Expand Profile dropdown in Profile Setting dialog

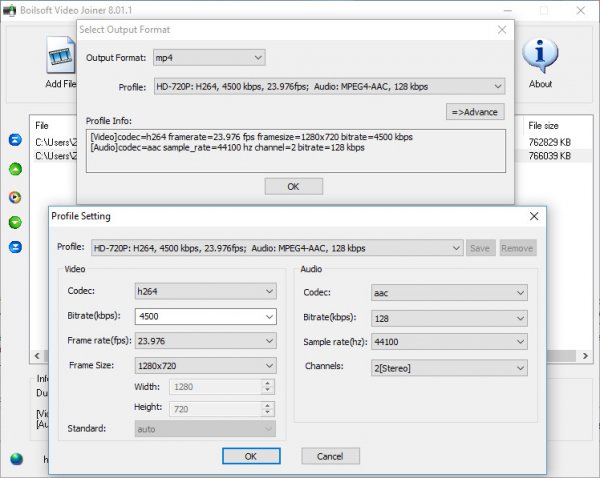(x=277, y=248)
